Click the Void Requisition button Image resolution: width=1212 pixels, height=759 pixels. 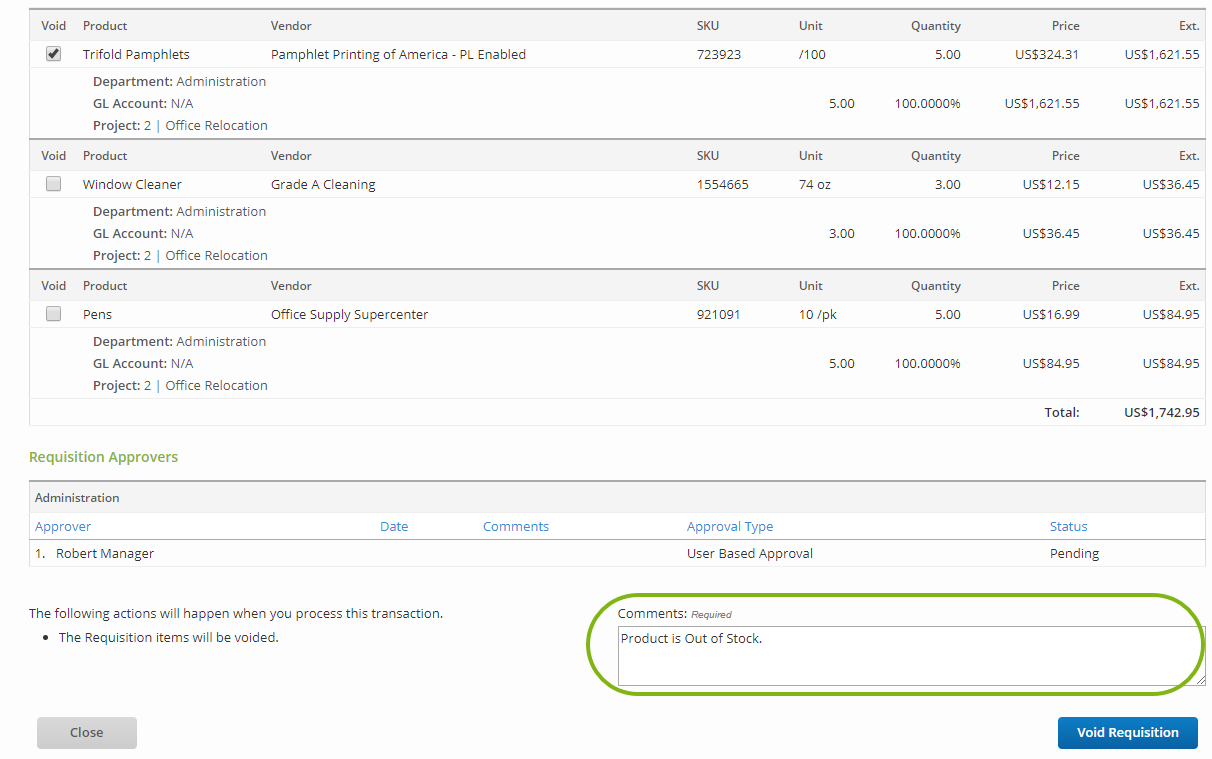pos(1127,732)
